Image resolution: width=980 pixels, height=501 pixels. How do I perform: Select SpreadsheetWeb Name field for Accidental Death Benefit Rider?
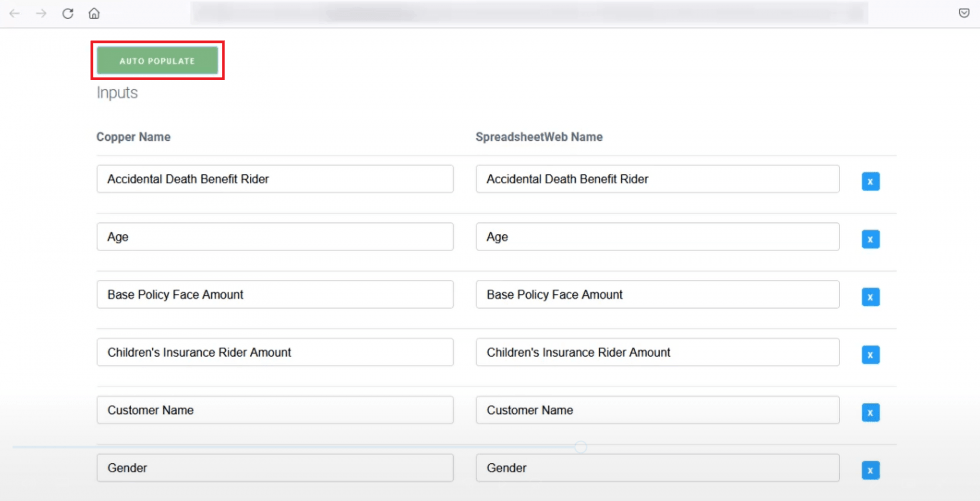tap(657, 179)
